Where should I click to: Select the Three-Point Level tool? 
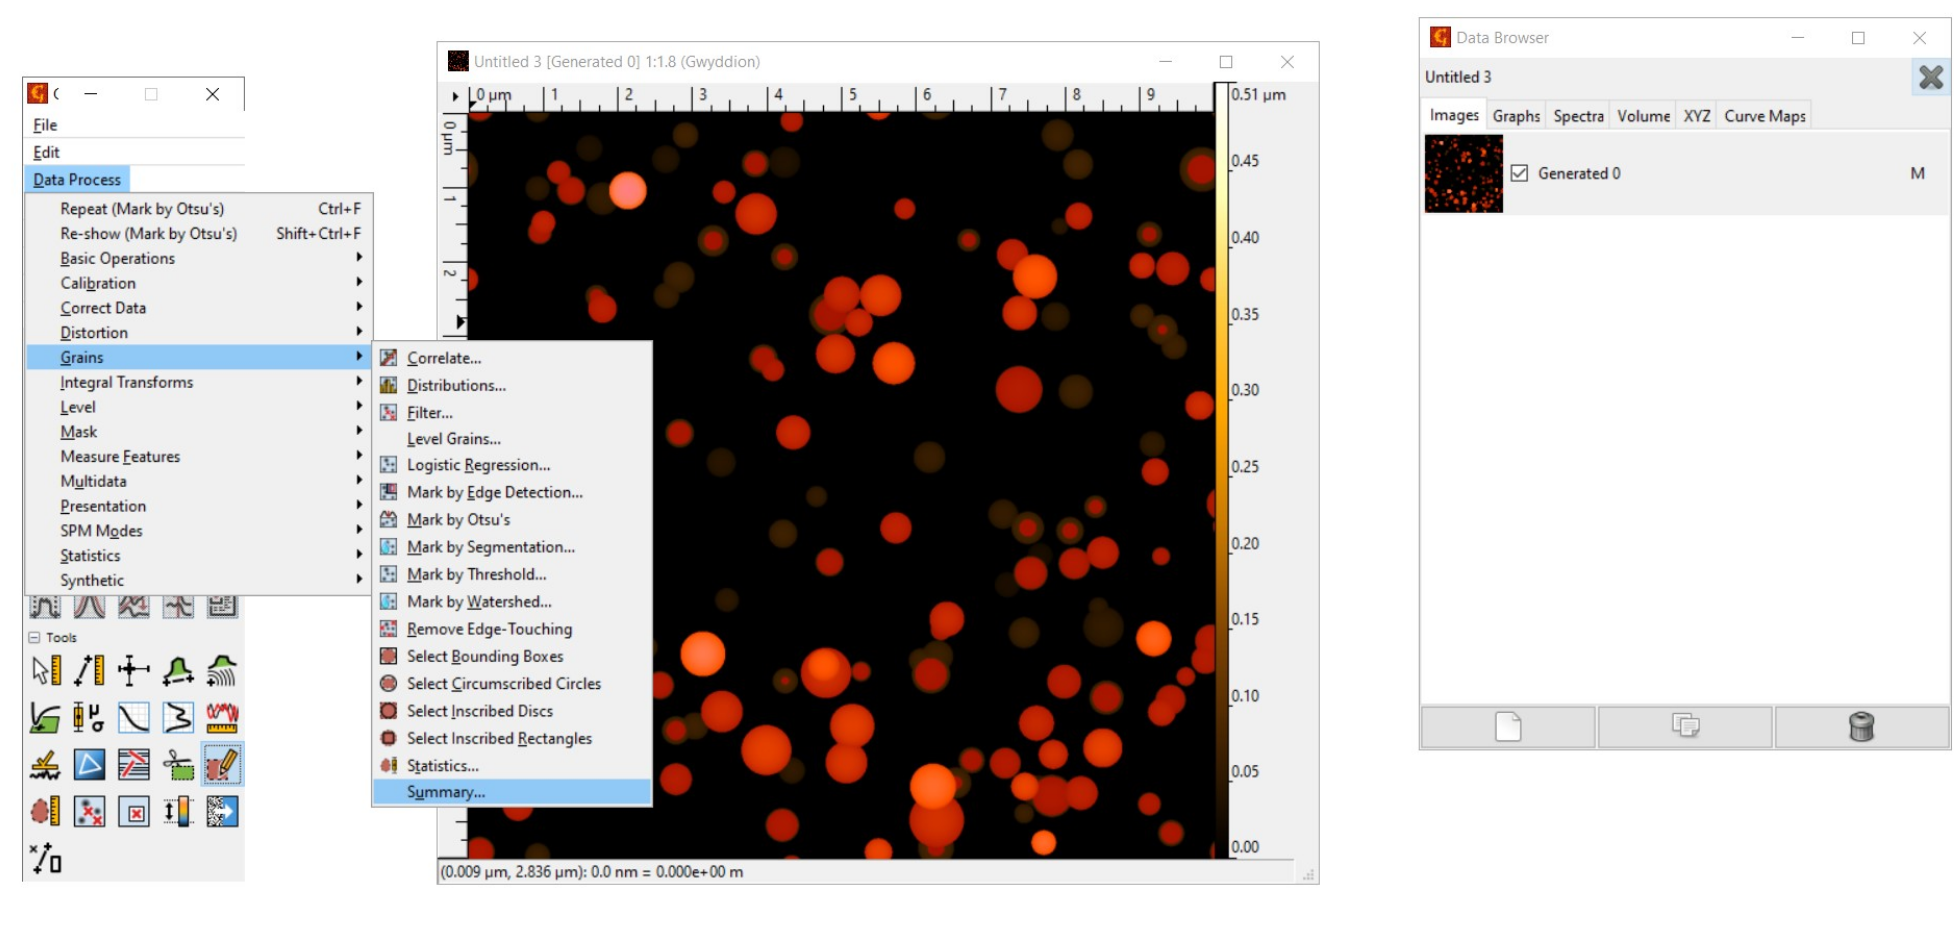pyautogui.click(x=45, y=717)
